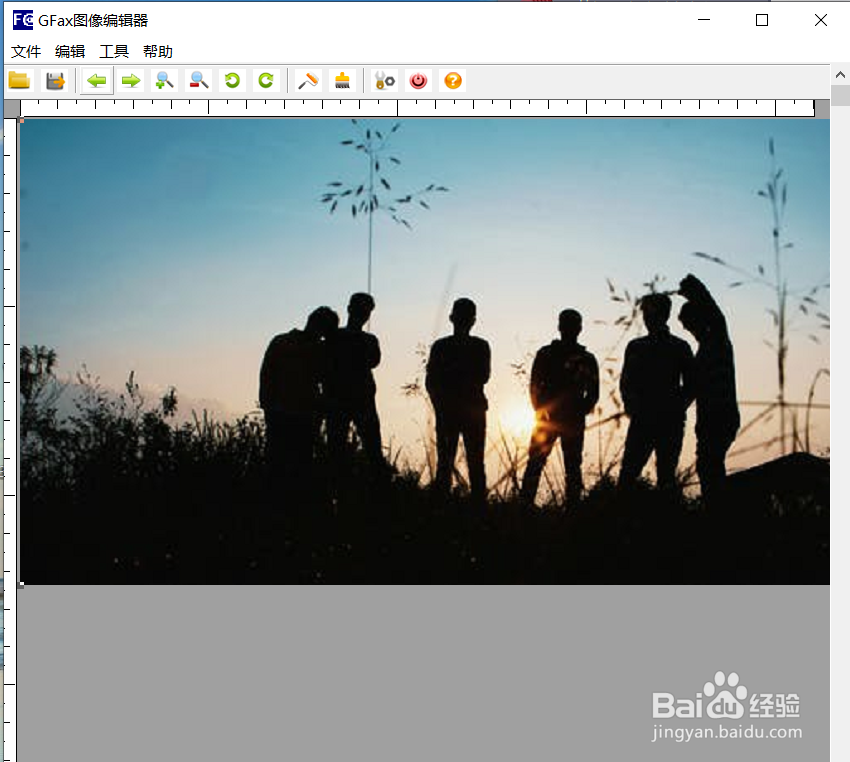Minimize the GFax图像编辑器 window
The image size is (850, 762).
(x=704, y=20)
